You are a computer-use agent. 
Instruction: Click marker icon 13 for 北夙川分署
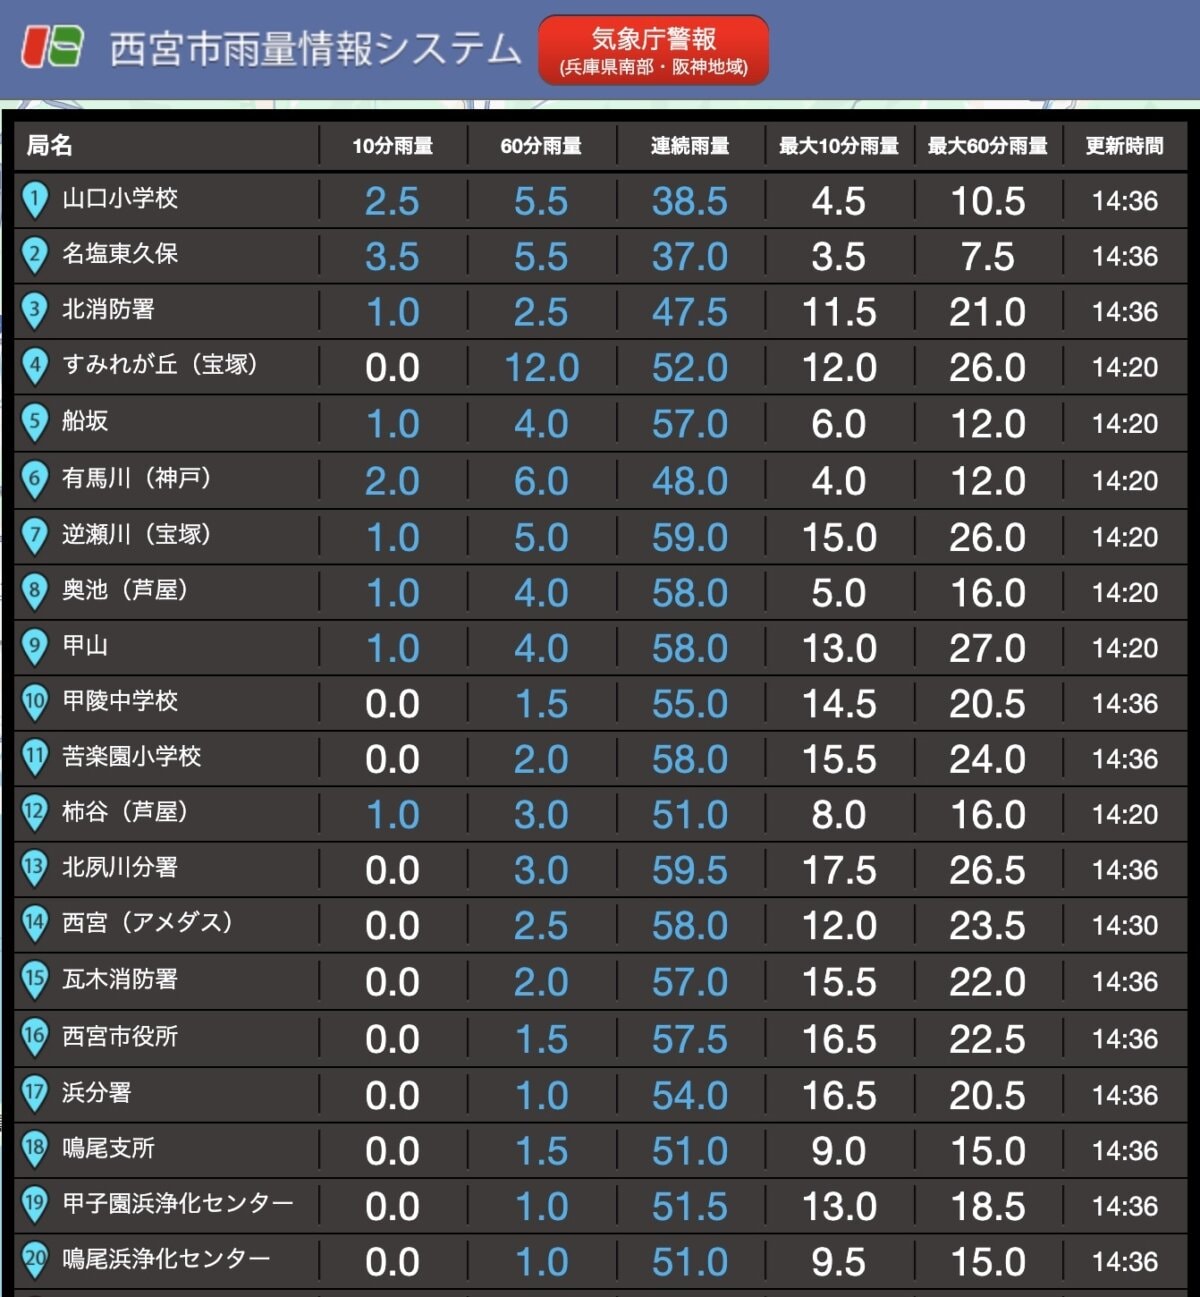pyautogui.click(x=34, y=869)
